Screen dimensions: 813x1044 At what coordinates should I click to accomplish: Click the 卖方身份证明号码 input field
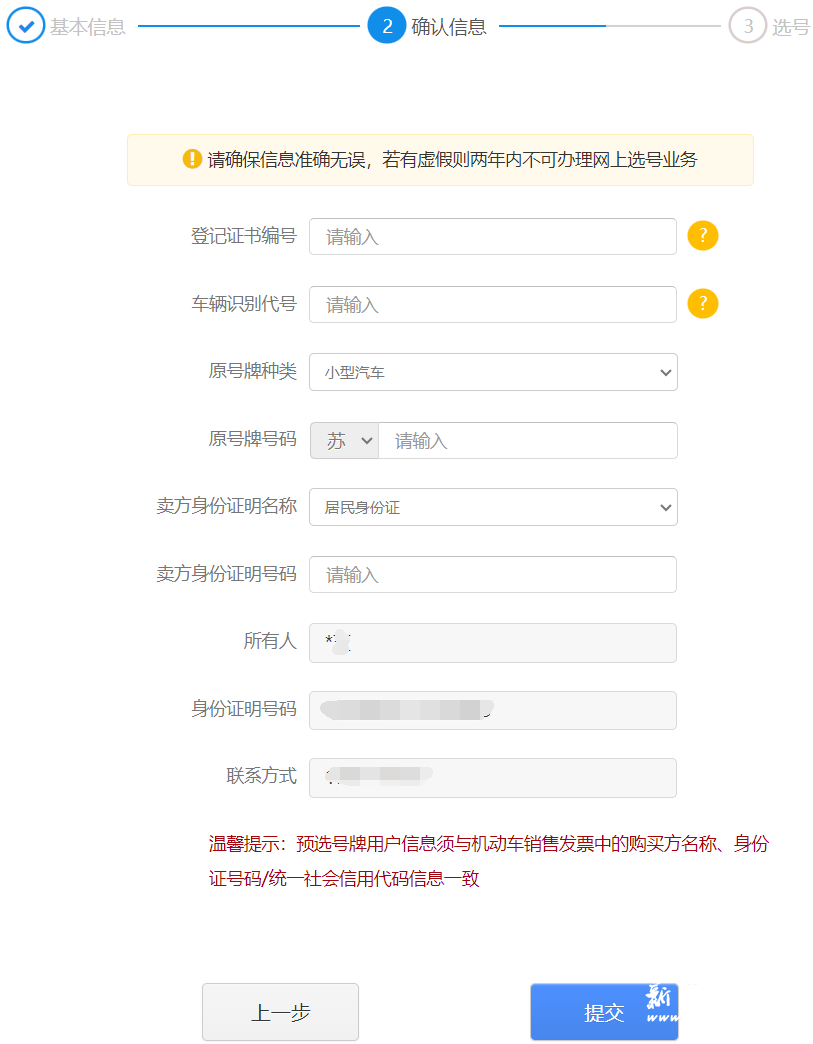tap(492, 574)
